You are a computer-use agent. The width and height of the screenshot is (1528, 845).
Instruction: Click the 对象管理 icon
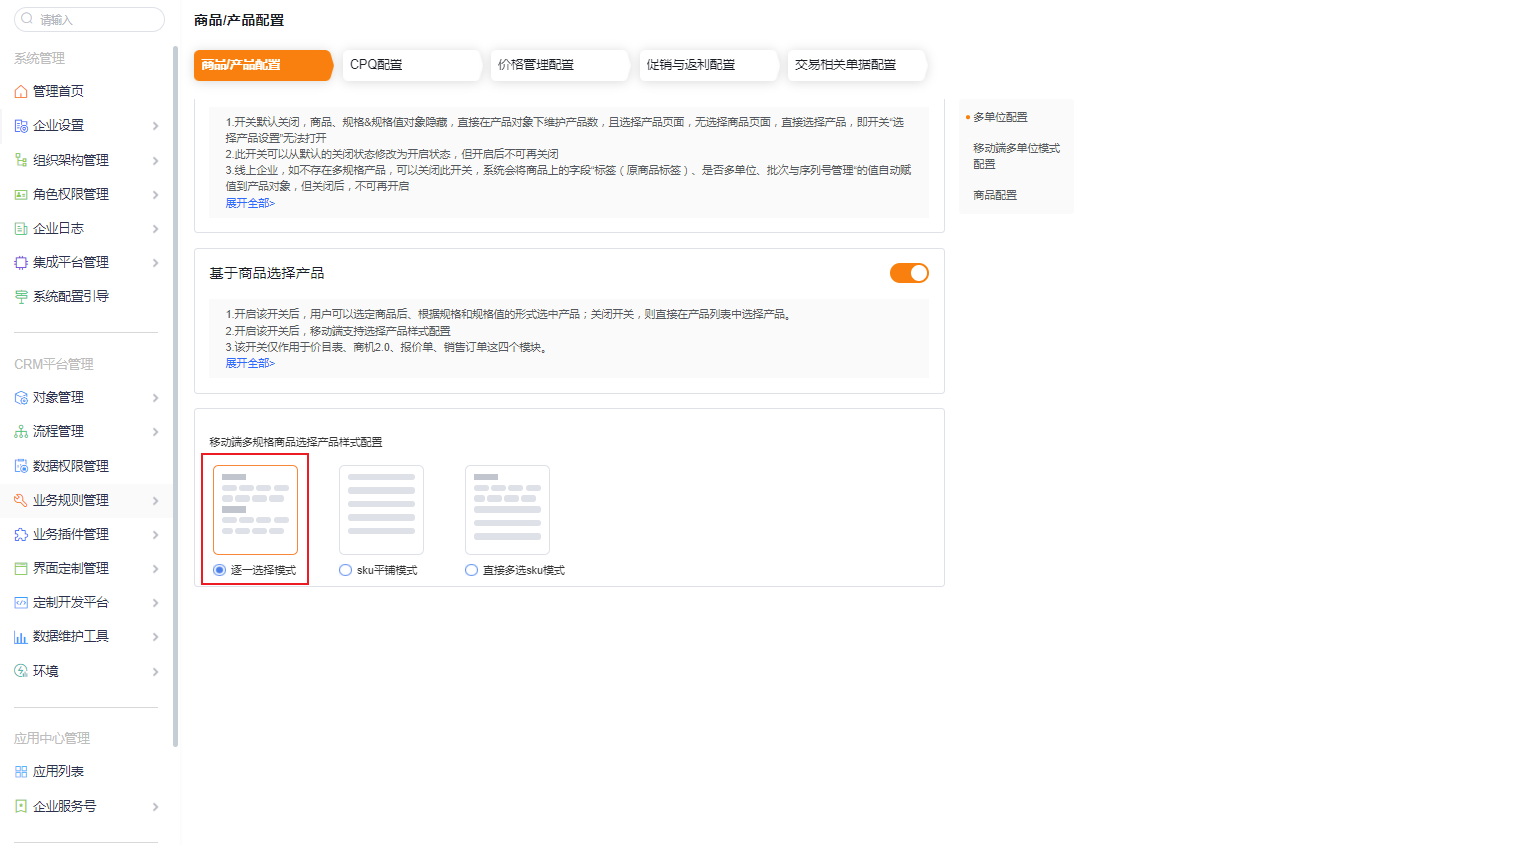[x=21, y=397]
